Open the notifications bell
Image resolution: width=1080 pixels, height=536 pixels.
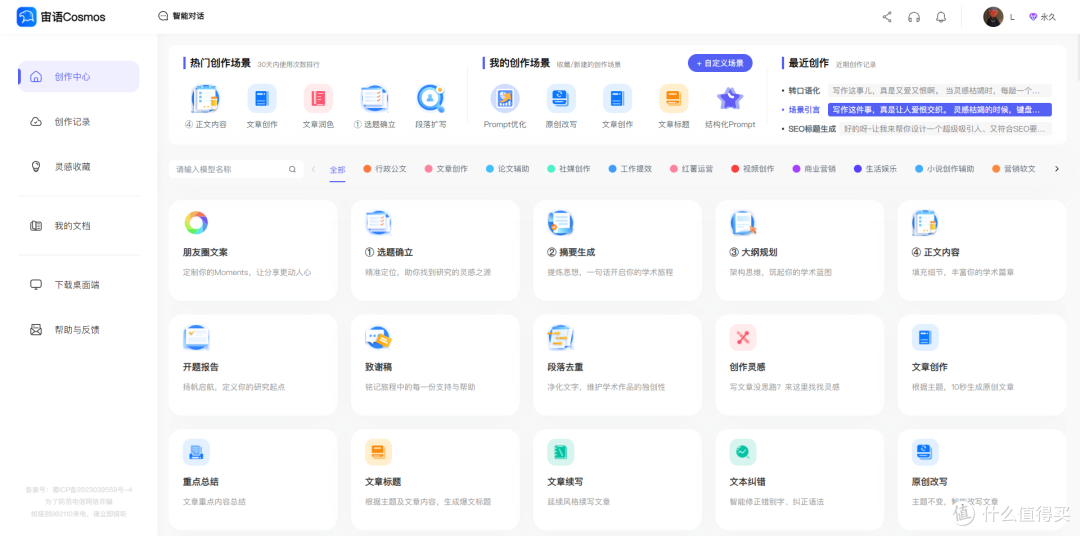(x=940, y=17)
